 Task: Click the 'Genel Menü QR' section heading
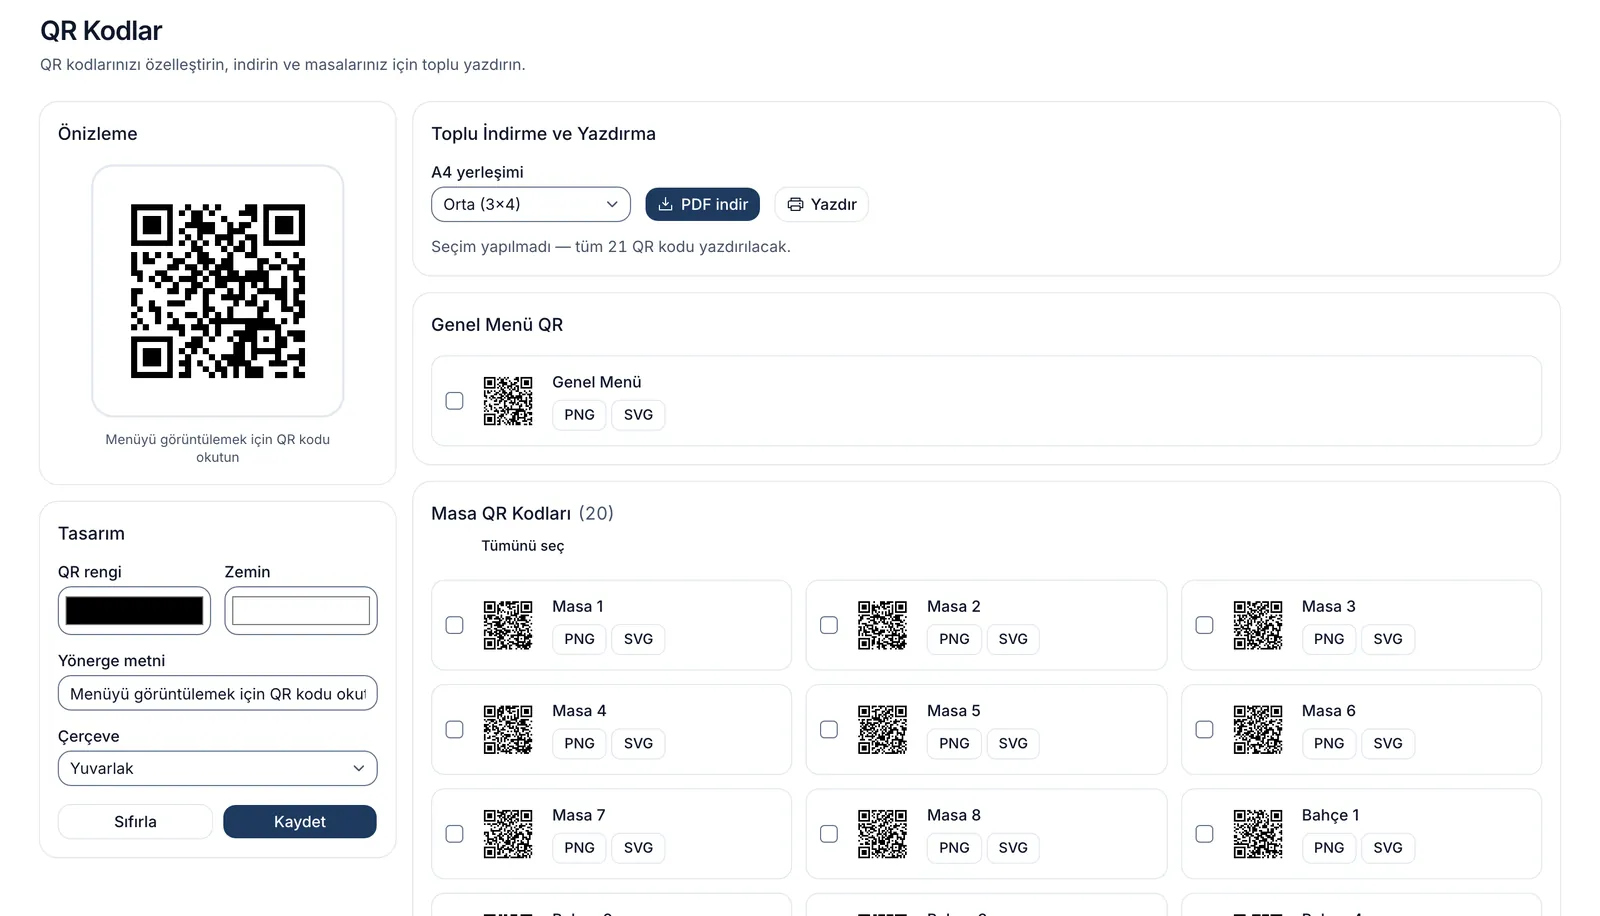pos(497,325)
